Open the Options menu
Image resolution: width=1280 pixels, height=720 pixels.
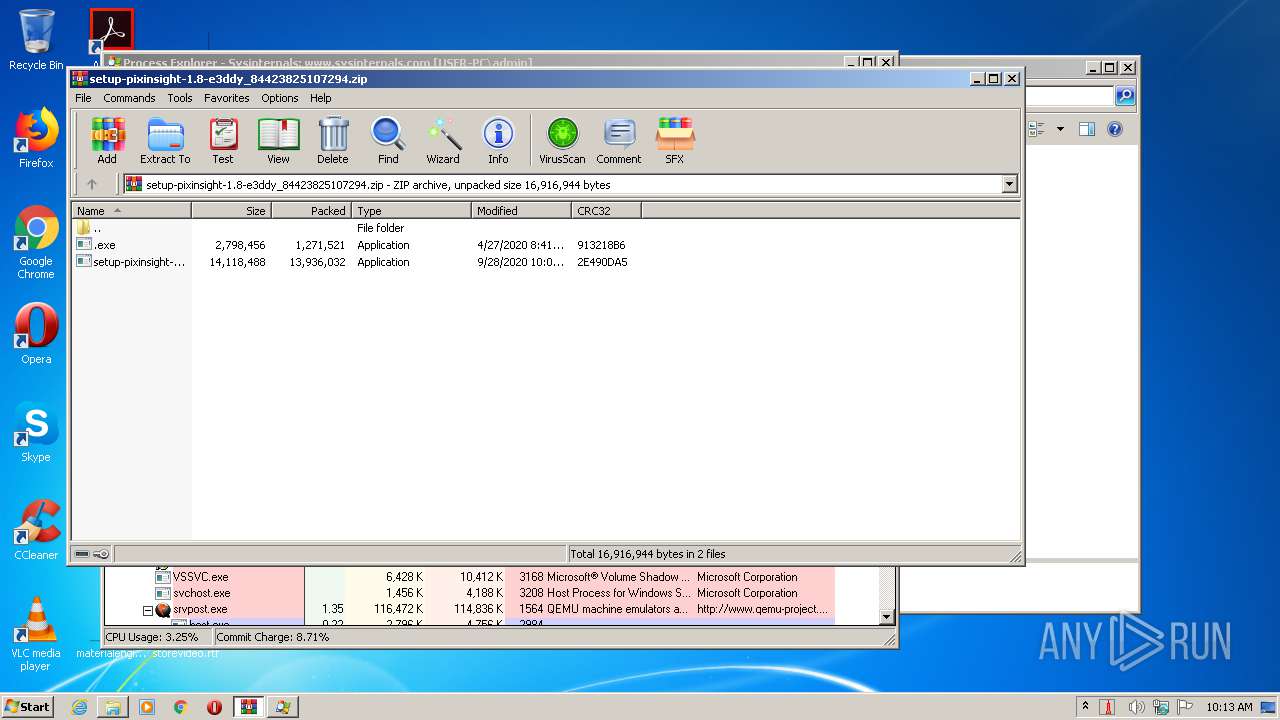[x=280, y=98]
